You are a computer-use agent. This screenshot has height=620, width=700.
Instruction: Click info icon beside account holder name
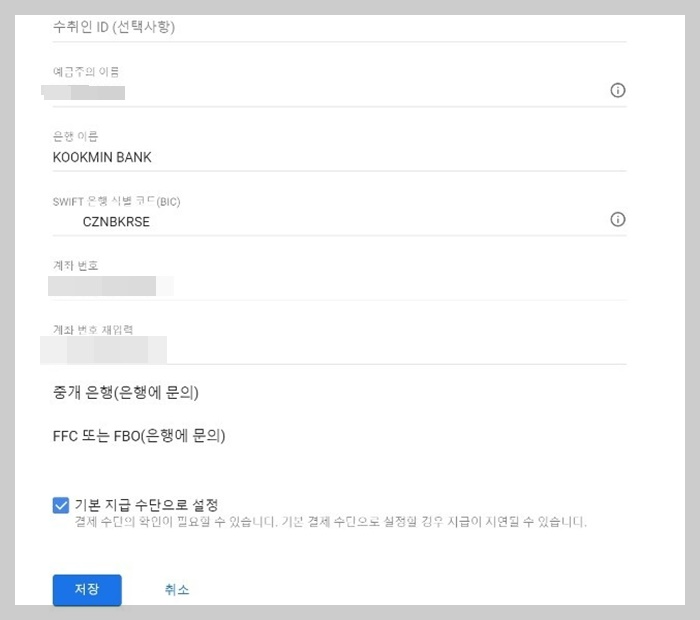(617, 91)
